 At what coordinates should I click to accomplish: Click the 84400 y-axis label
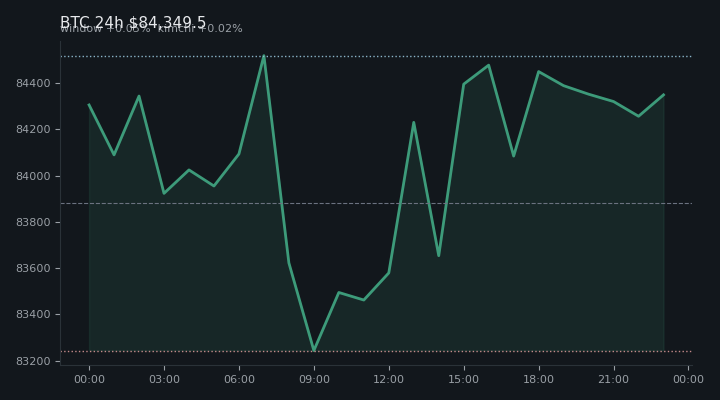pyautogui.click(x=33, y=84)
